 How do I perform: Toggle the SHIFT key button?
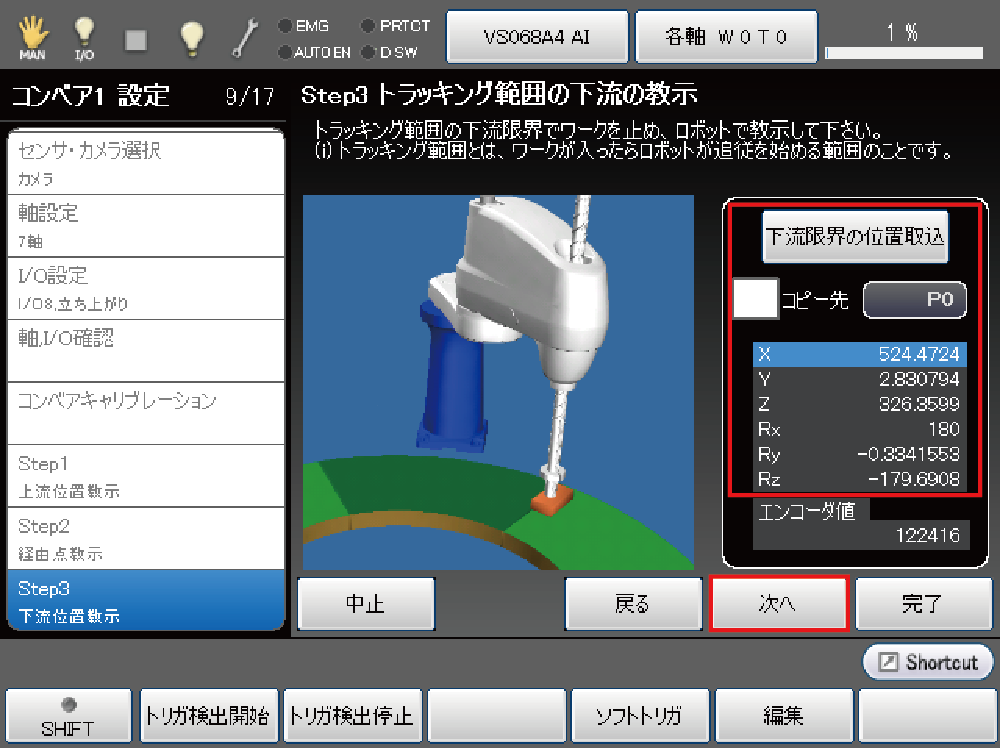pyautogui.click(x=68, y=716)
